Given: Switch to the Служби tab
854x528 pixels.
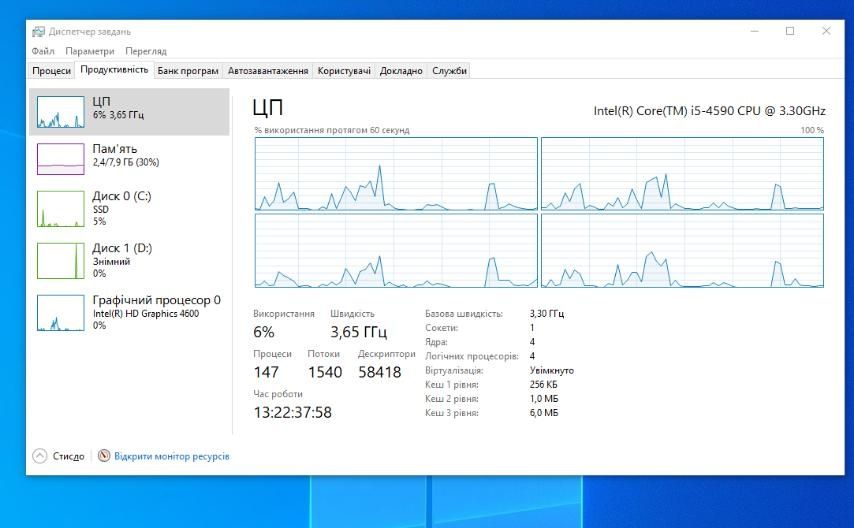Looking at the screenshot, I should click(449, 71).
